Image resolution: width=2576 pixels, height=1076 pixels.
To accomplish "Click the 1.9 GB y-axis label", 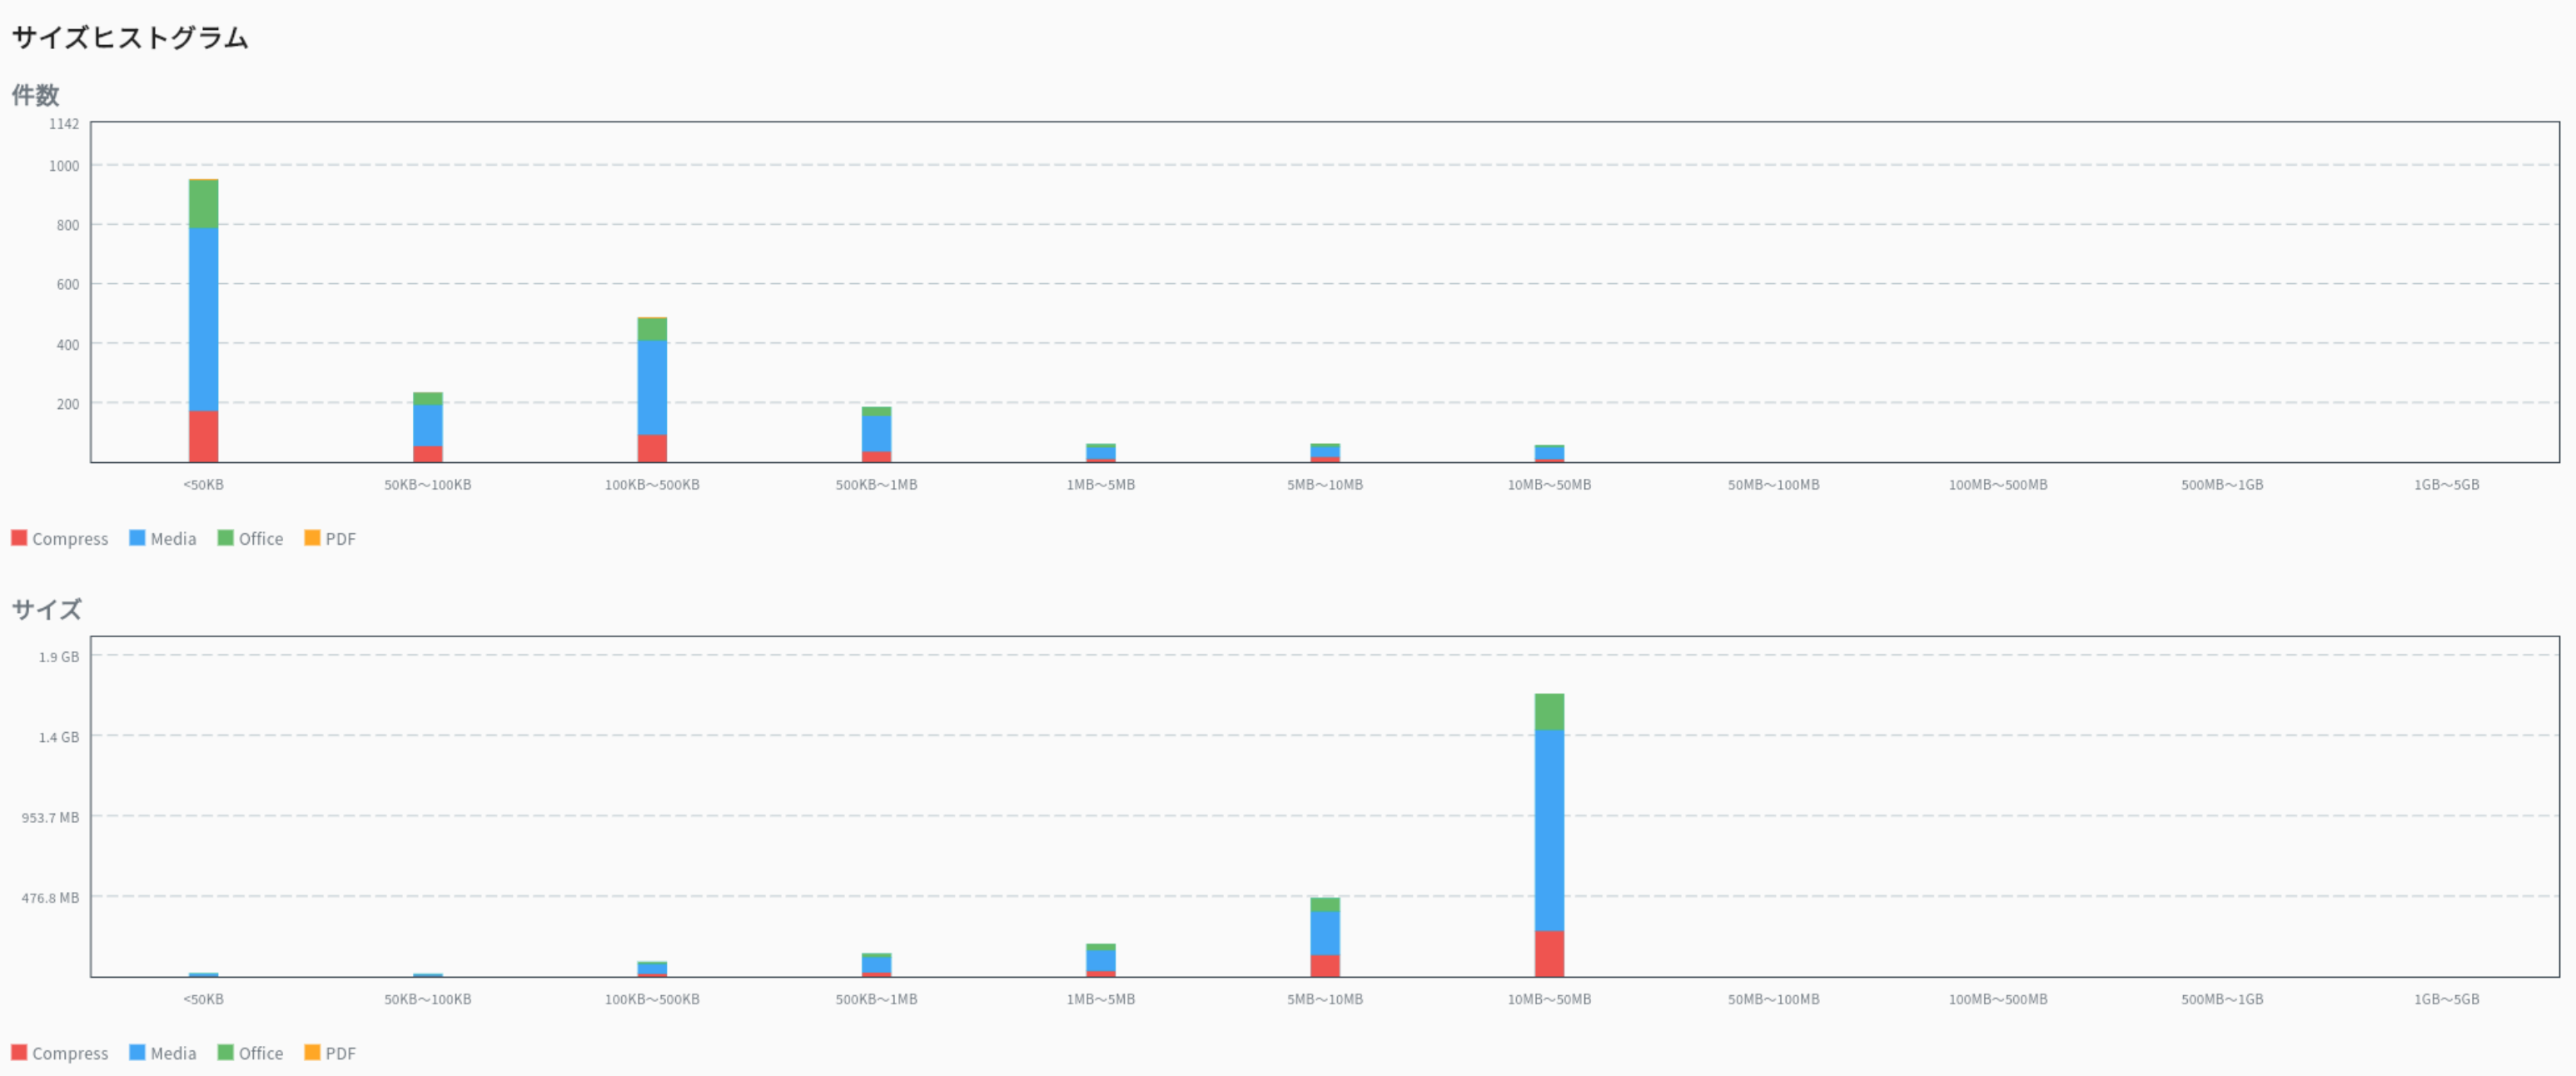I will point(59,657).
